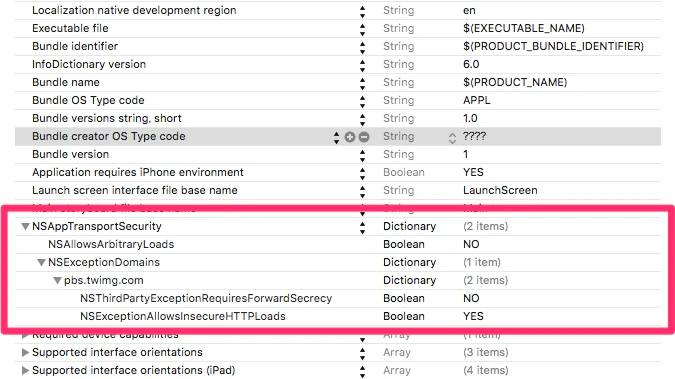Click NO value of NSThirdPartyExceptionRequiresForwardSecrecy
675x379 pixels.
pos(471,298)
